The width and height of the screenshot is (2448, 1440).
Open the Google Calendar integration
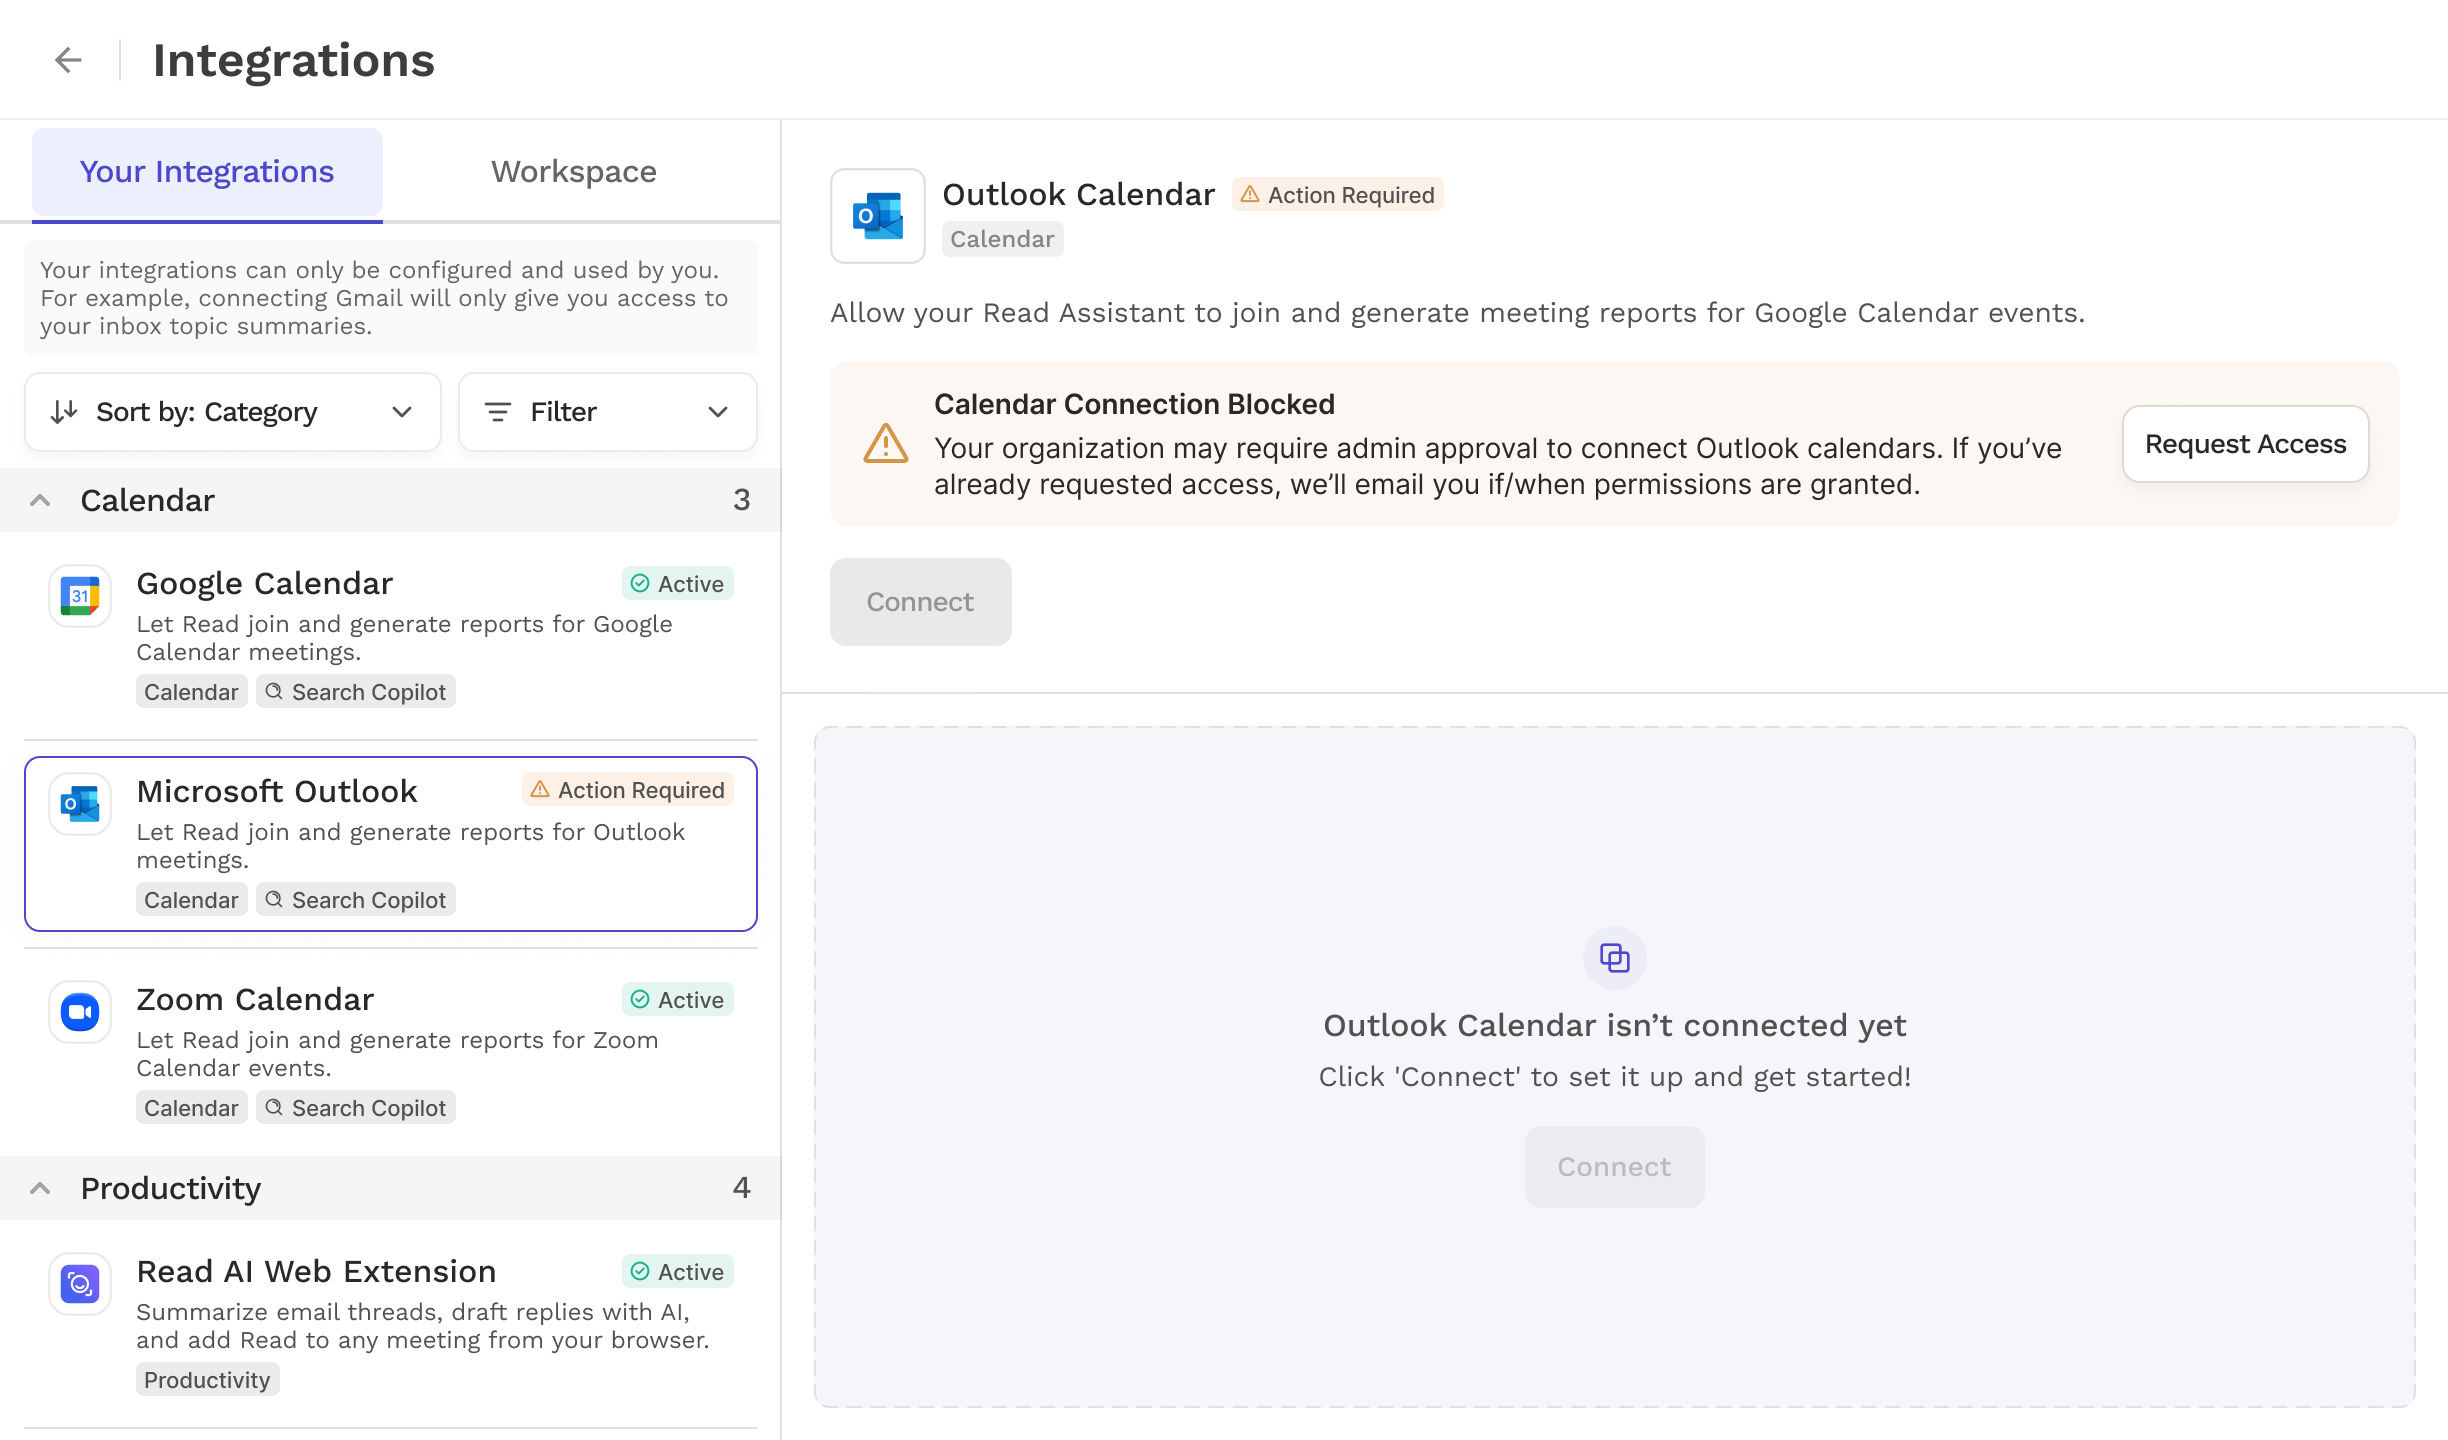pyautogui.click(x=391, y=636)
